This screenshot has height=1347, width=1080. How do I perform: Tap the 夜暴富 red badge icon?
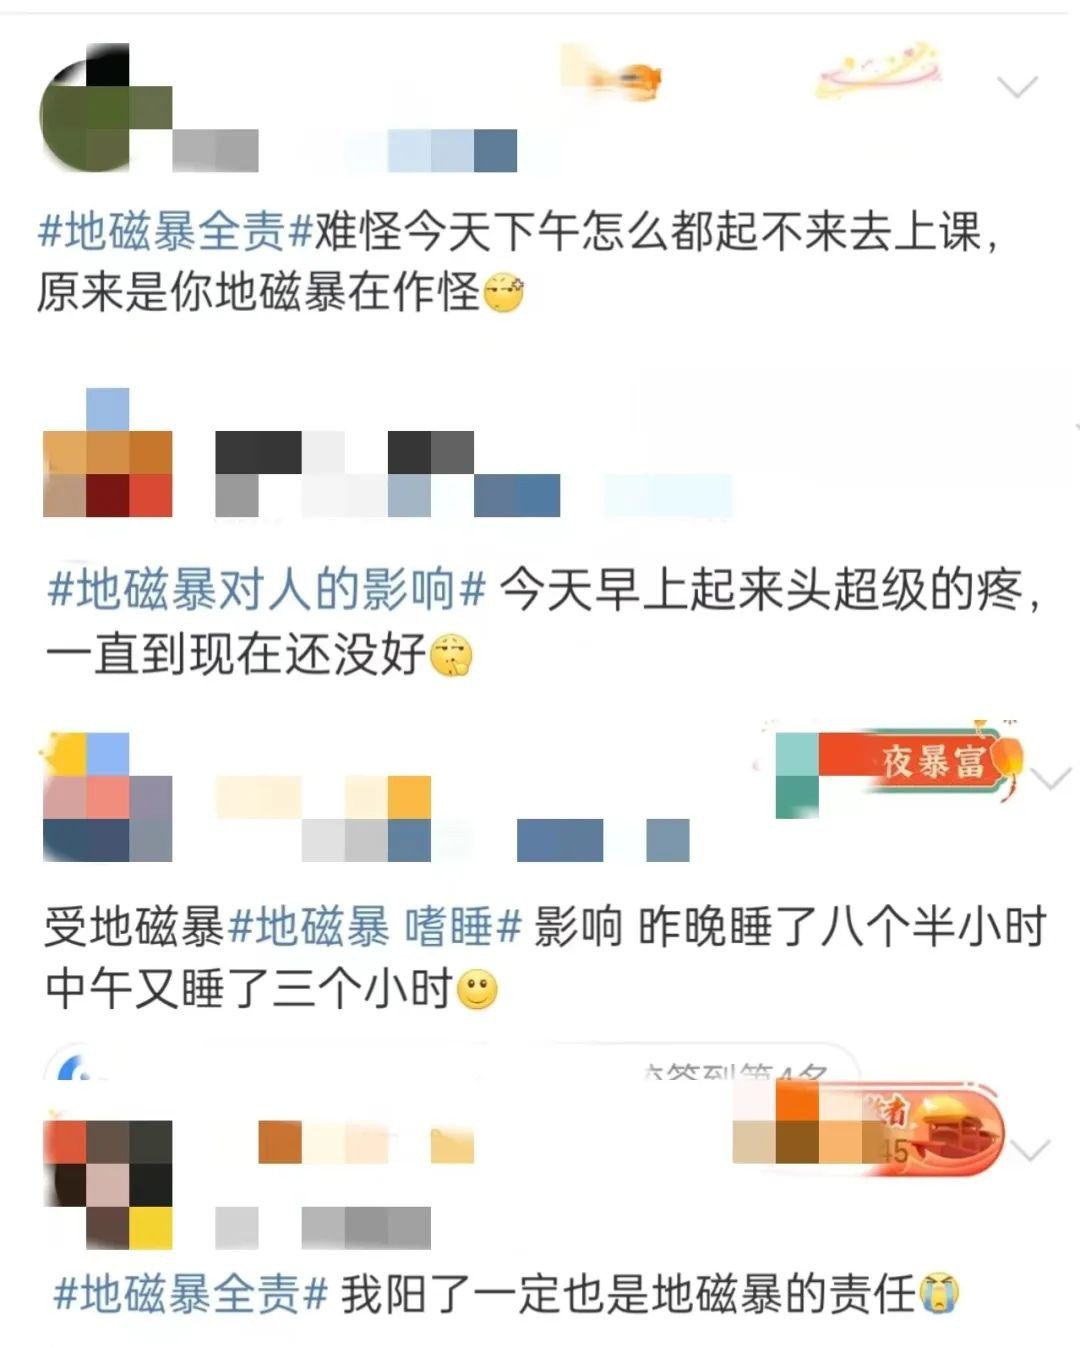click(920, 762)
